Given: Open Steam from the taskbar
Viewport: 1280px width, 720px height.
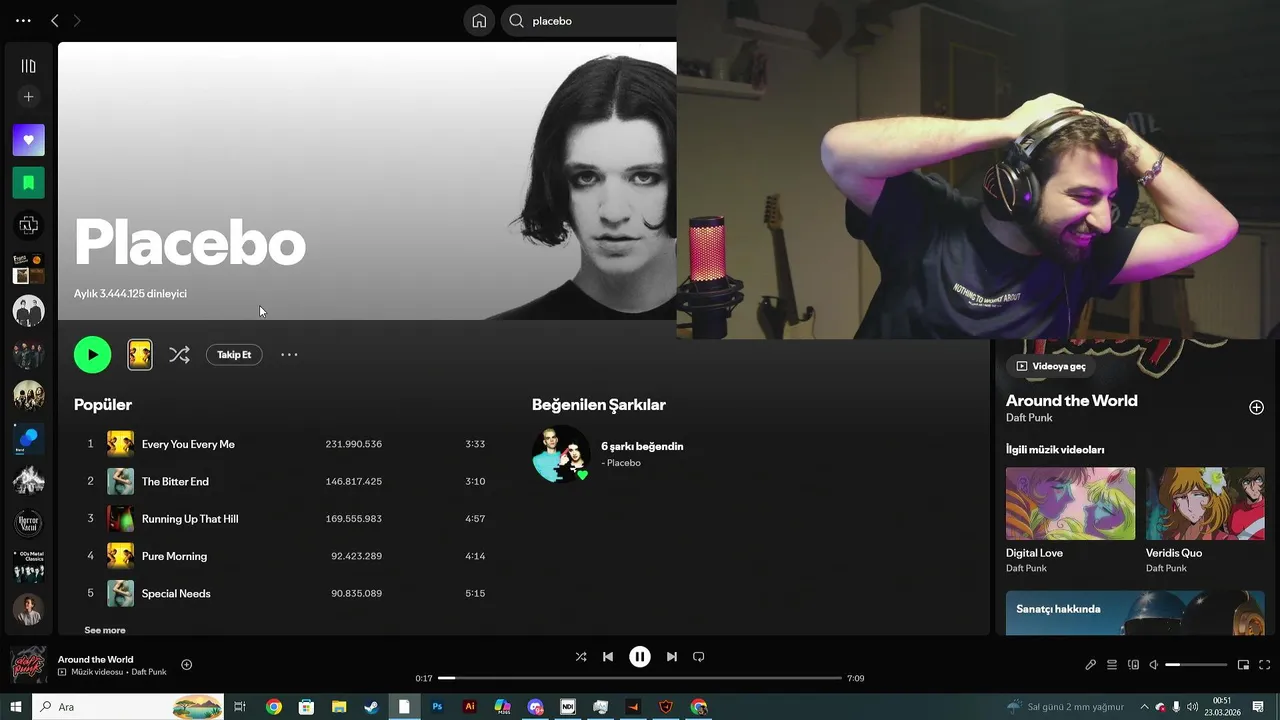Looking at the screenshot, I should pyautogui.click(x=371, y=707).
